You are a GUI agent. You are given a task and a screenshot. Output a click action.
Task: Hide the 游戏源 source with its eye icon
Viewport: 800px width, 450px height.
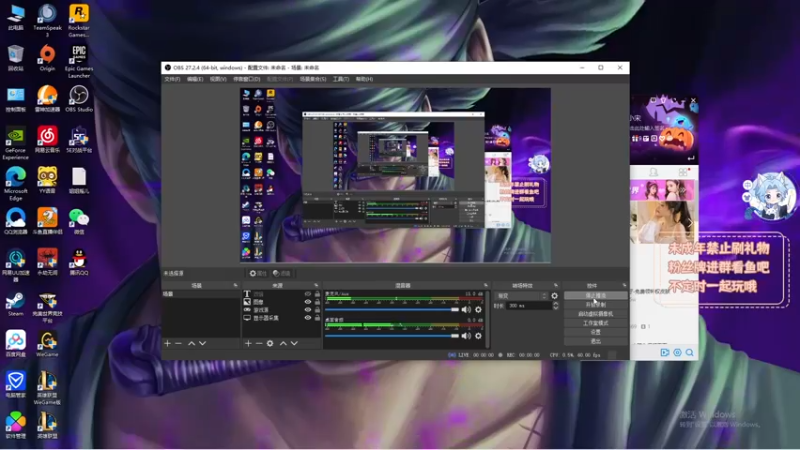308,310
